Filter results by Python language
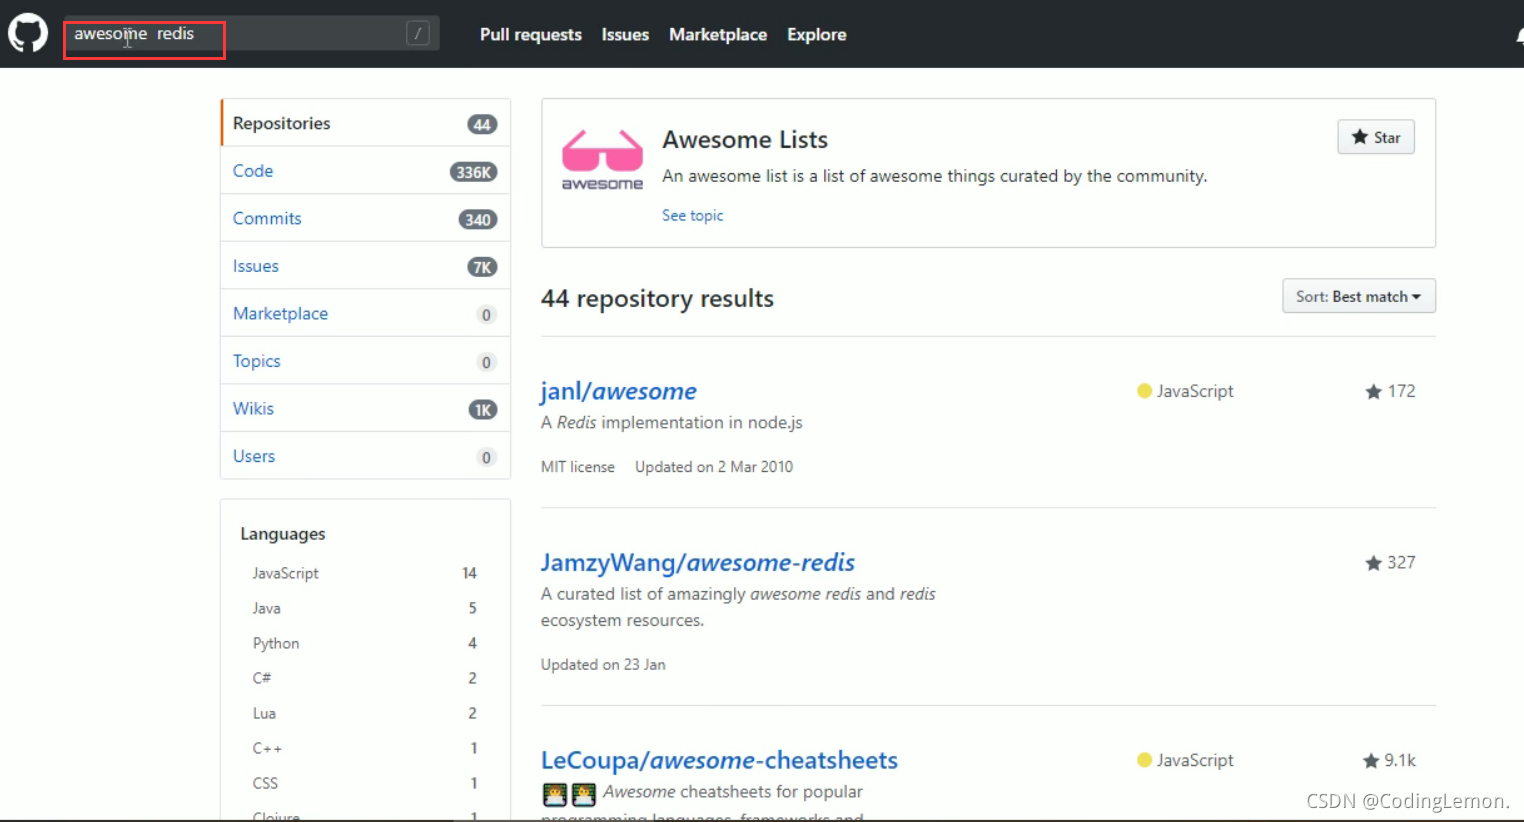This screenshot has height=822, width=1524. point(365,643)
